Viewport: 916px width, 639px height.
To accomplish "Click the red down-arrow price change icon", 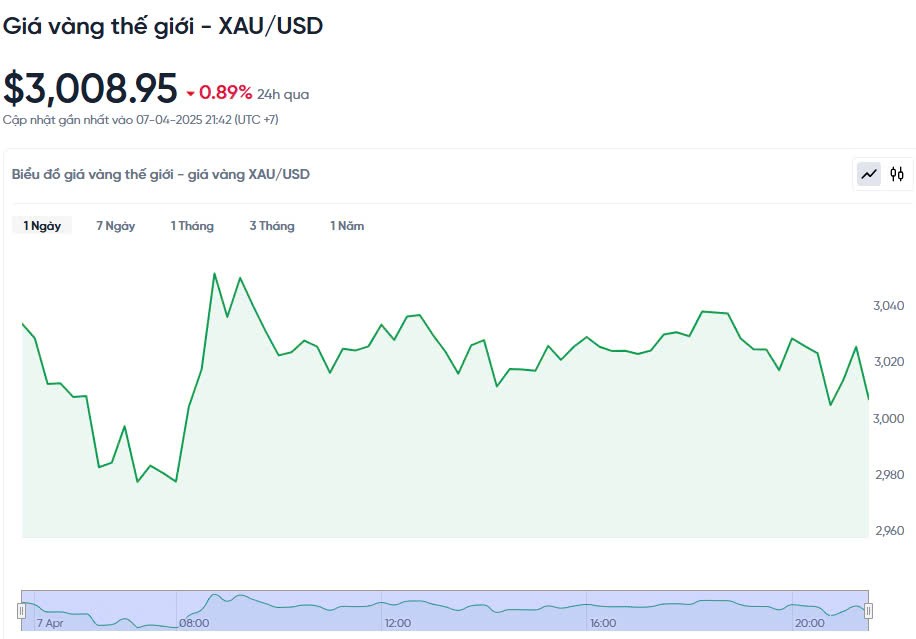I will tap(190, 94).
